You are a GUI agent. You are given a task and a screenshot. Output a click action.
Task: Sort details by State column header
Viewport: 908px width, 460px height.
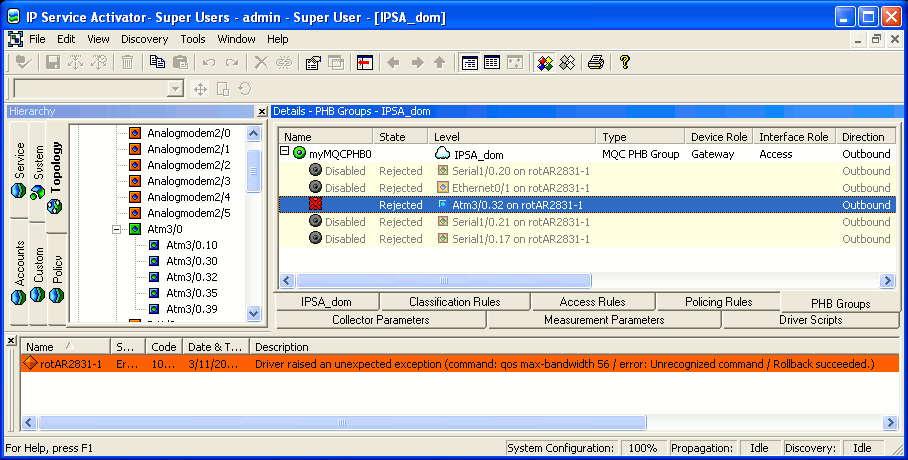coord(400,137)
